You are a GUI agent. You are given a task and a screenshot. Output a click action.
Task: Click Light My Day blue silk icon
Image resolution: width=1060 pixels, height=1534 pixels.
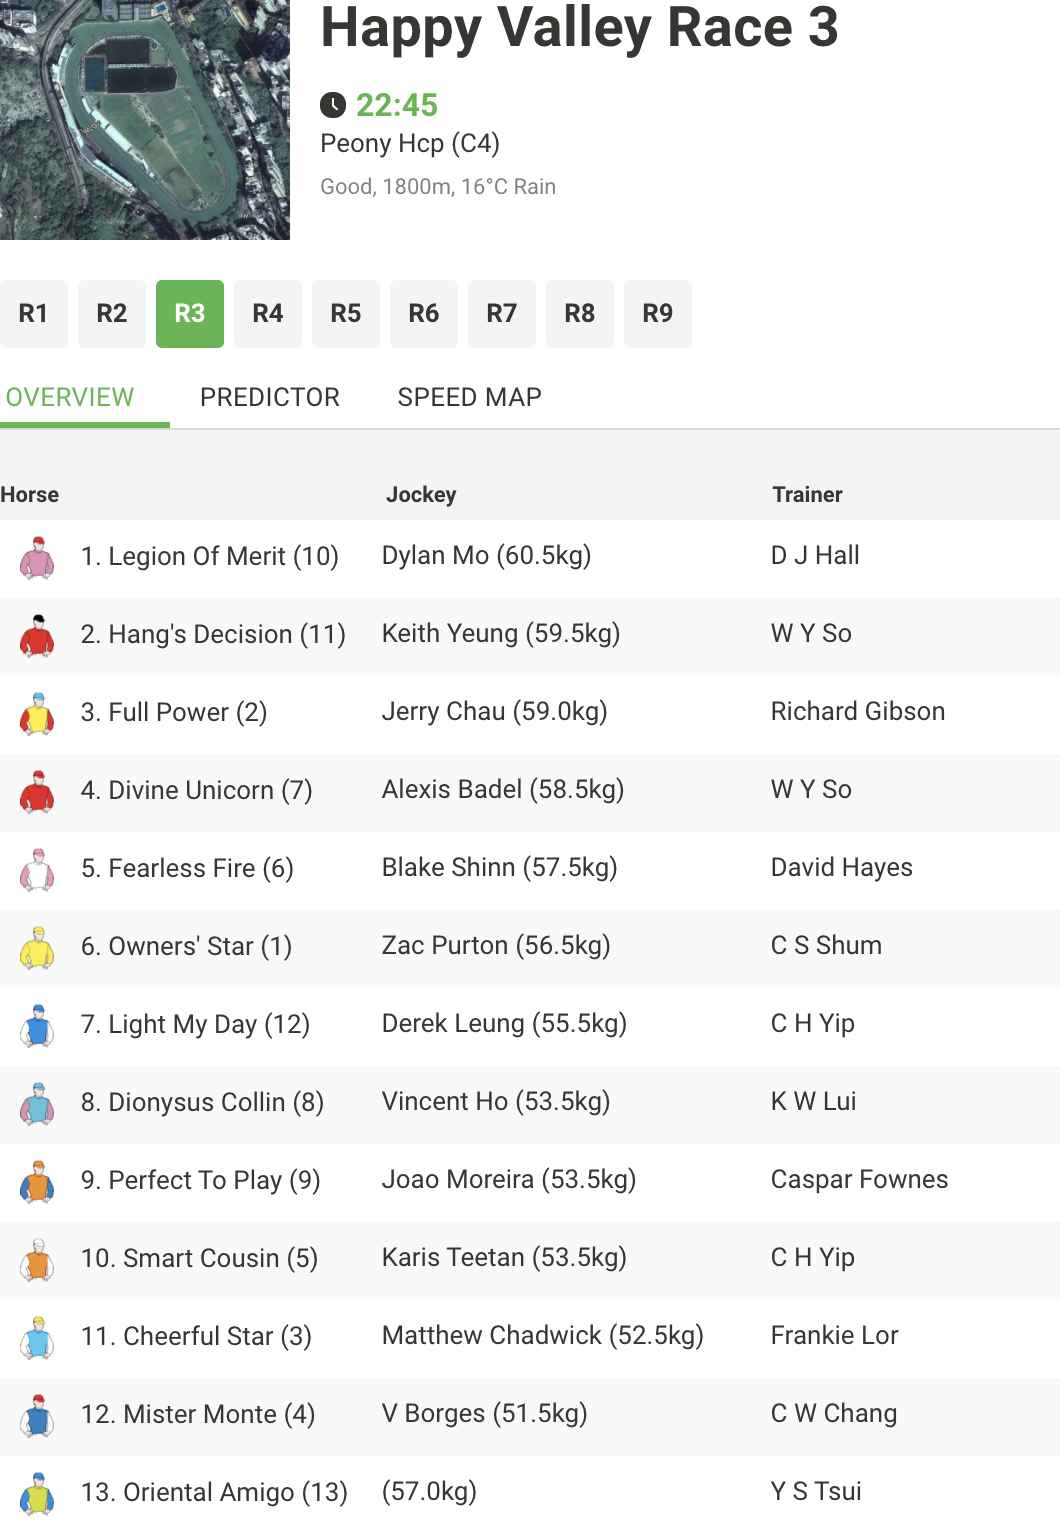click(x=37, y=1025)
